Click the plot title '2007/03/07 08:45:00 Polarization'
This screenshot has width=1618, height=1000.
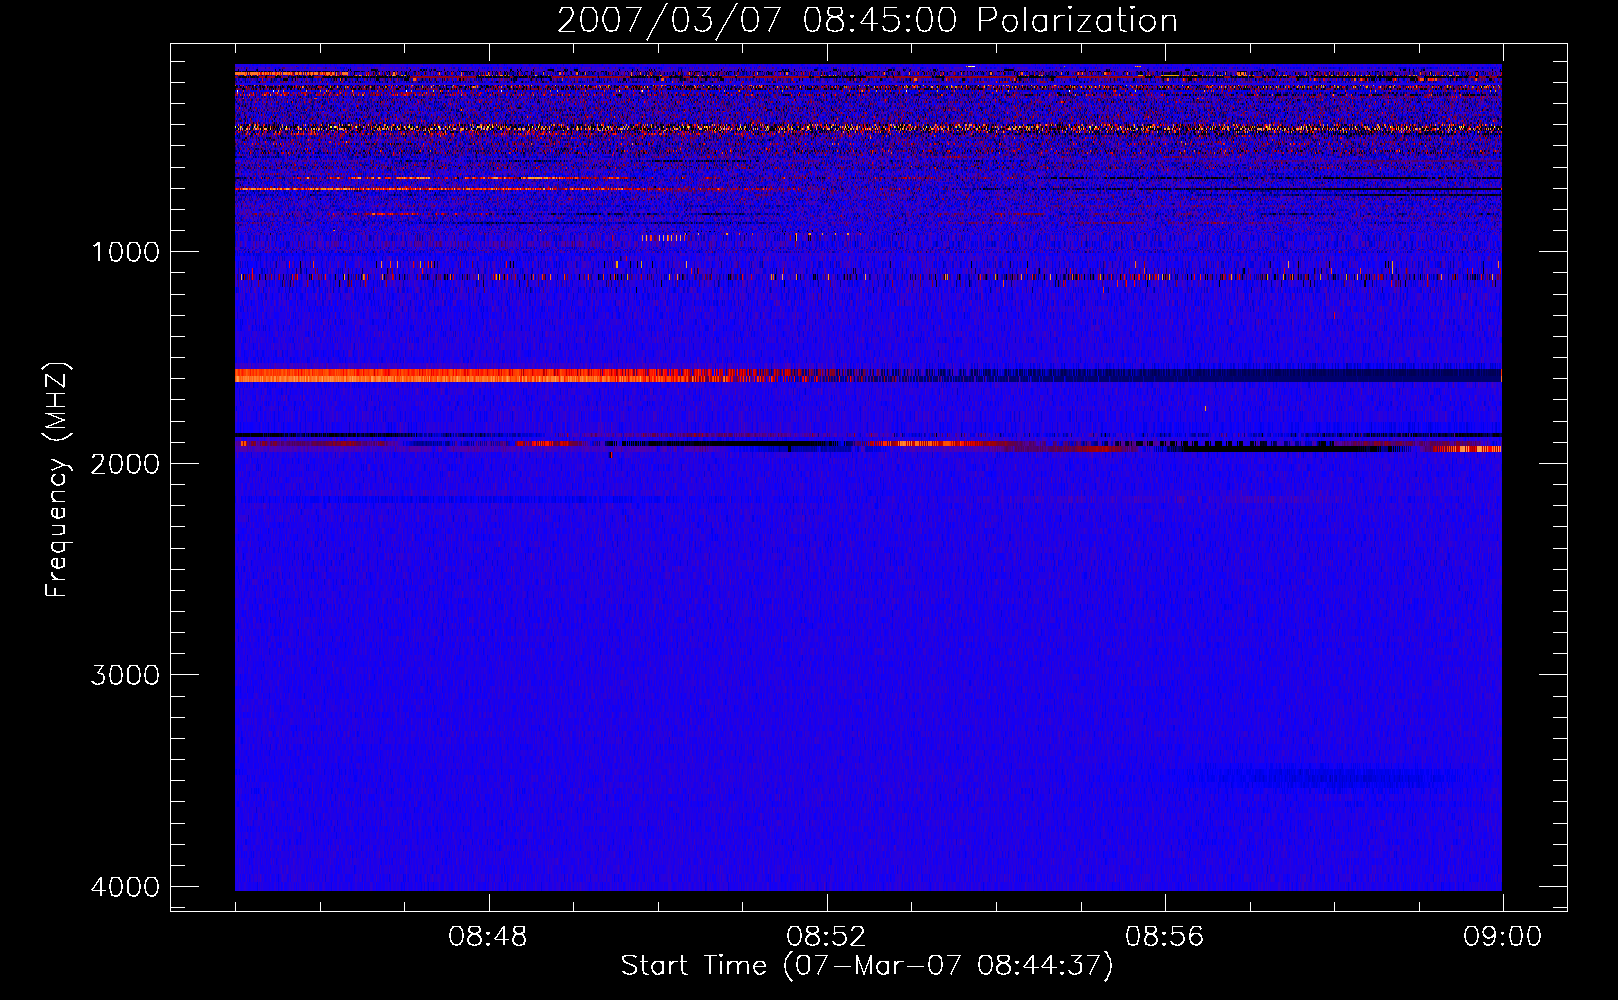867,20
